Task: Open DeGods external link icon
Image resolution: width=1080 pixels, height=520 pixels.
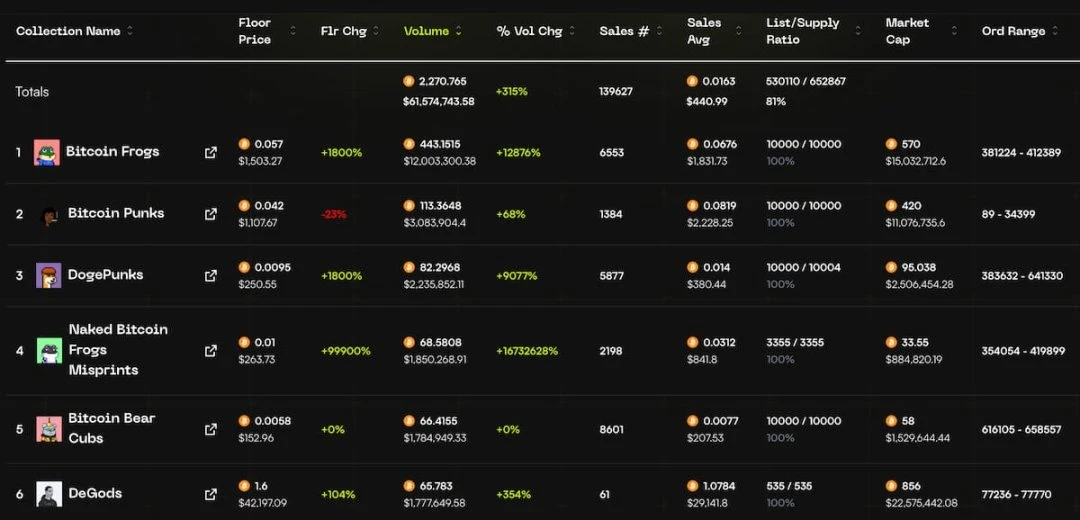Action: tap(210, 494)
